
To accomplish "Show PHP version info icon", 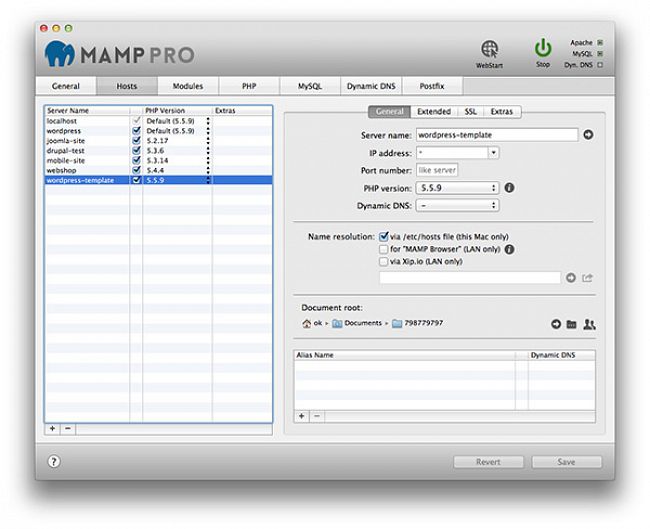I will (509, 188).
